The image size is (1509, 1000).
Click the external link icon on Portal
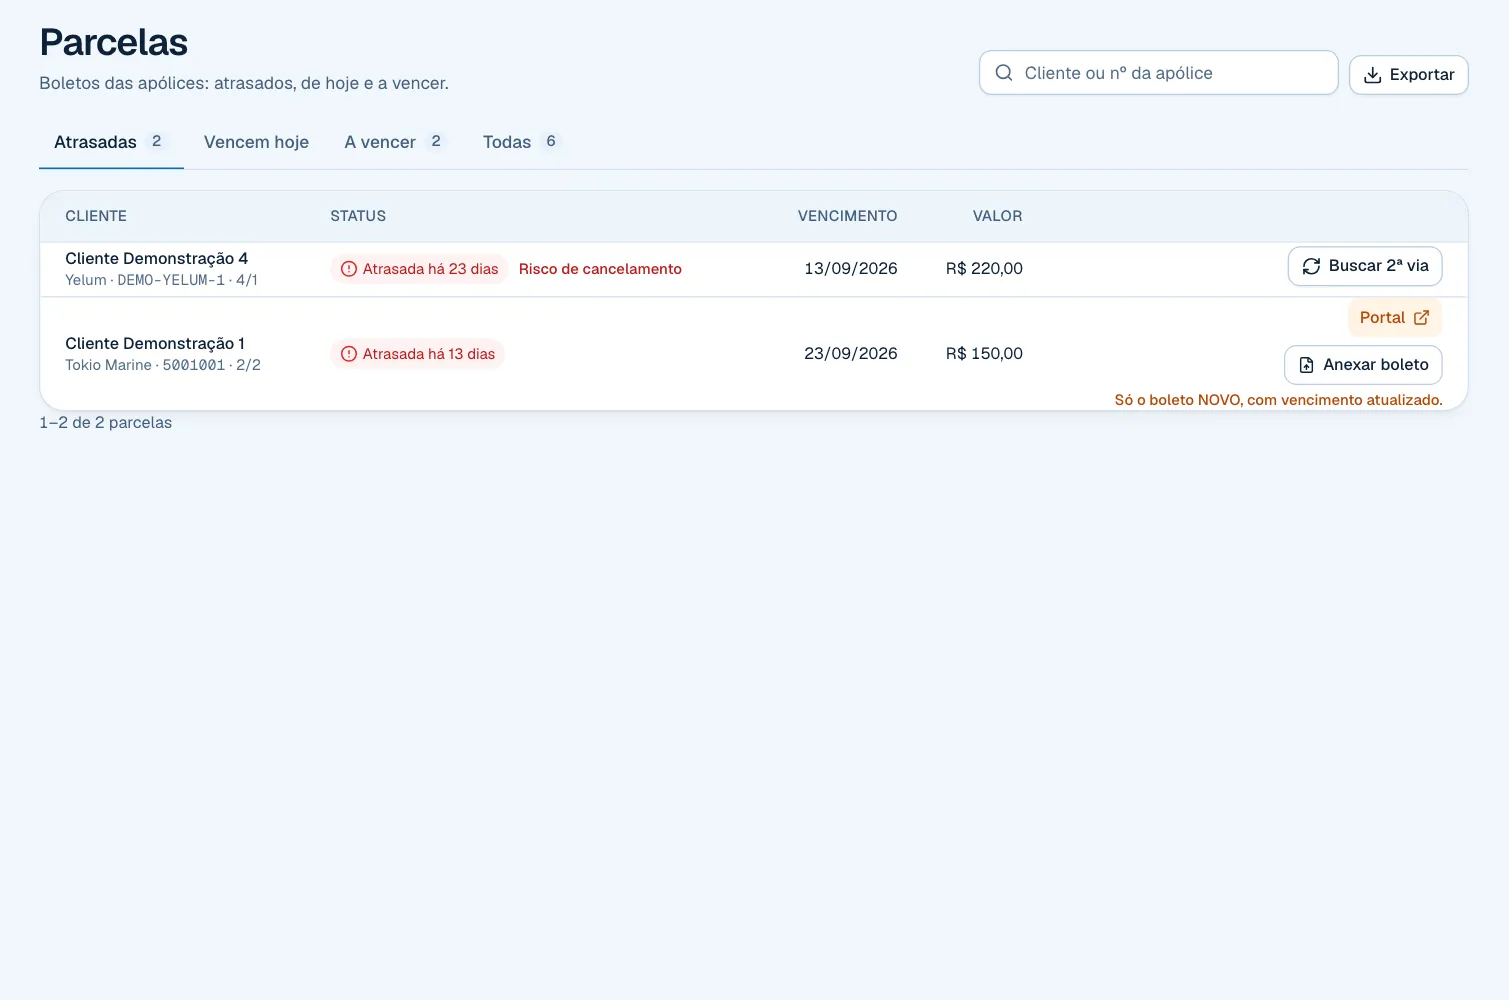click(x=1421, y=318)
